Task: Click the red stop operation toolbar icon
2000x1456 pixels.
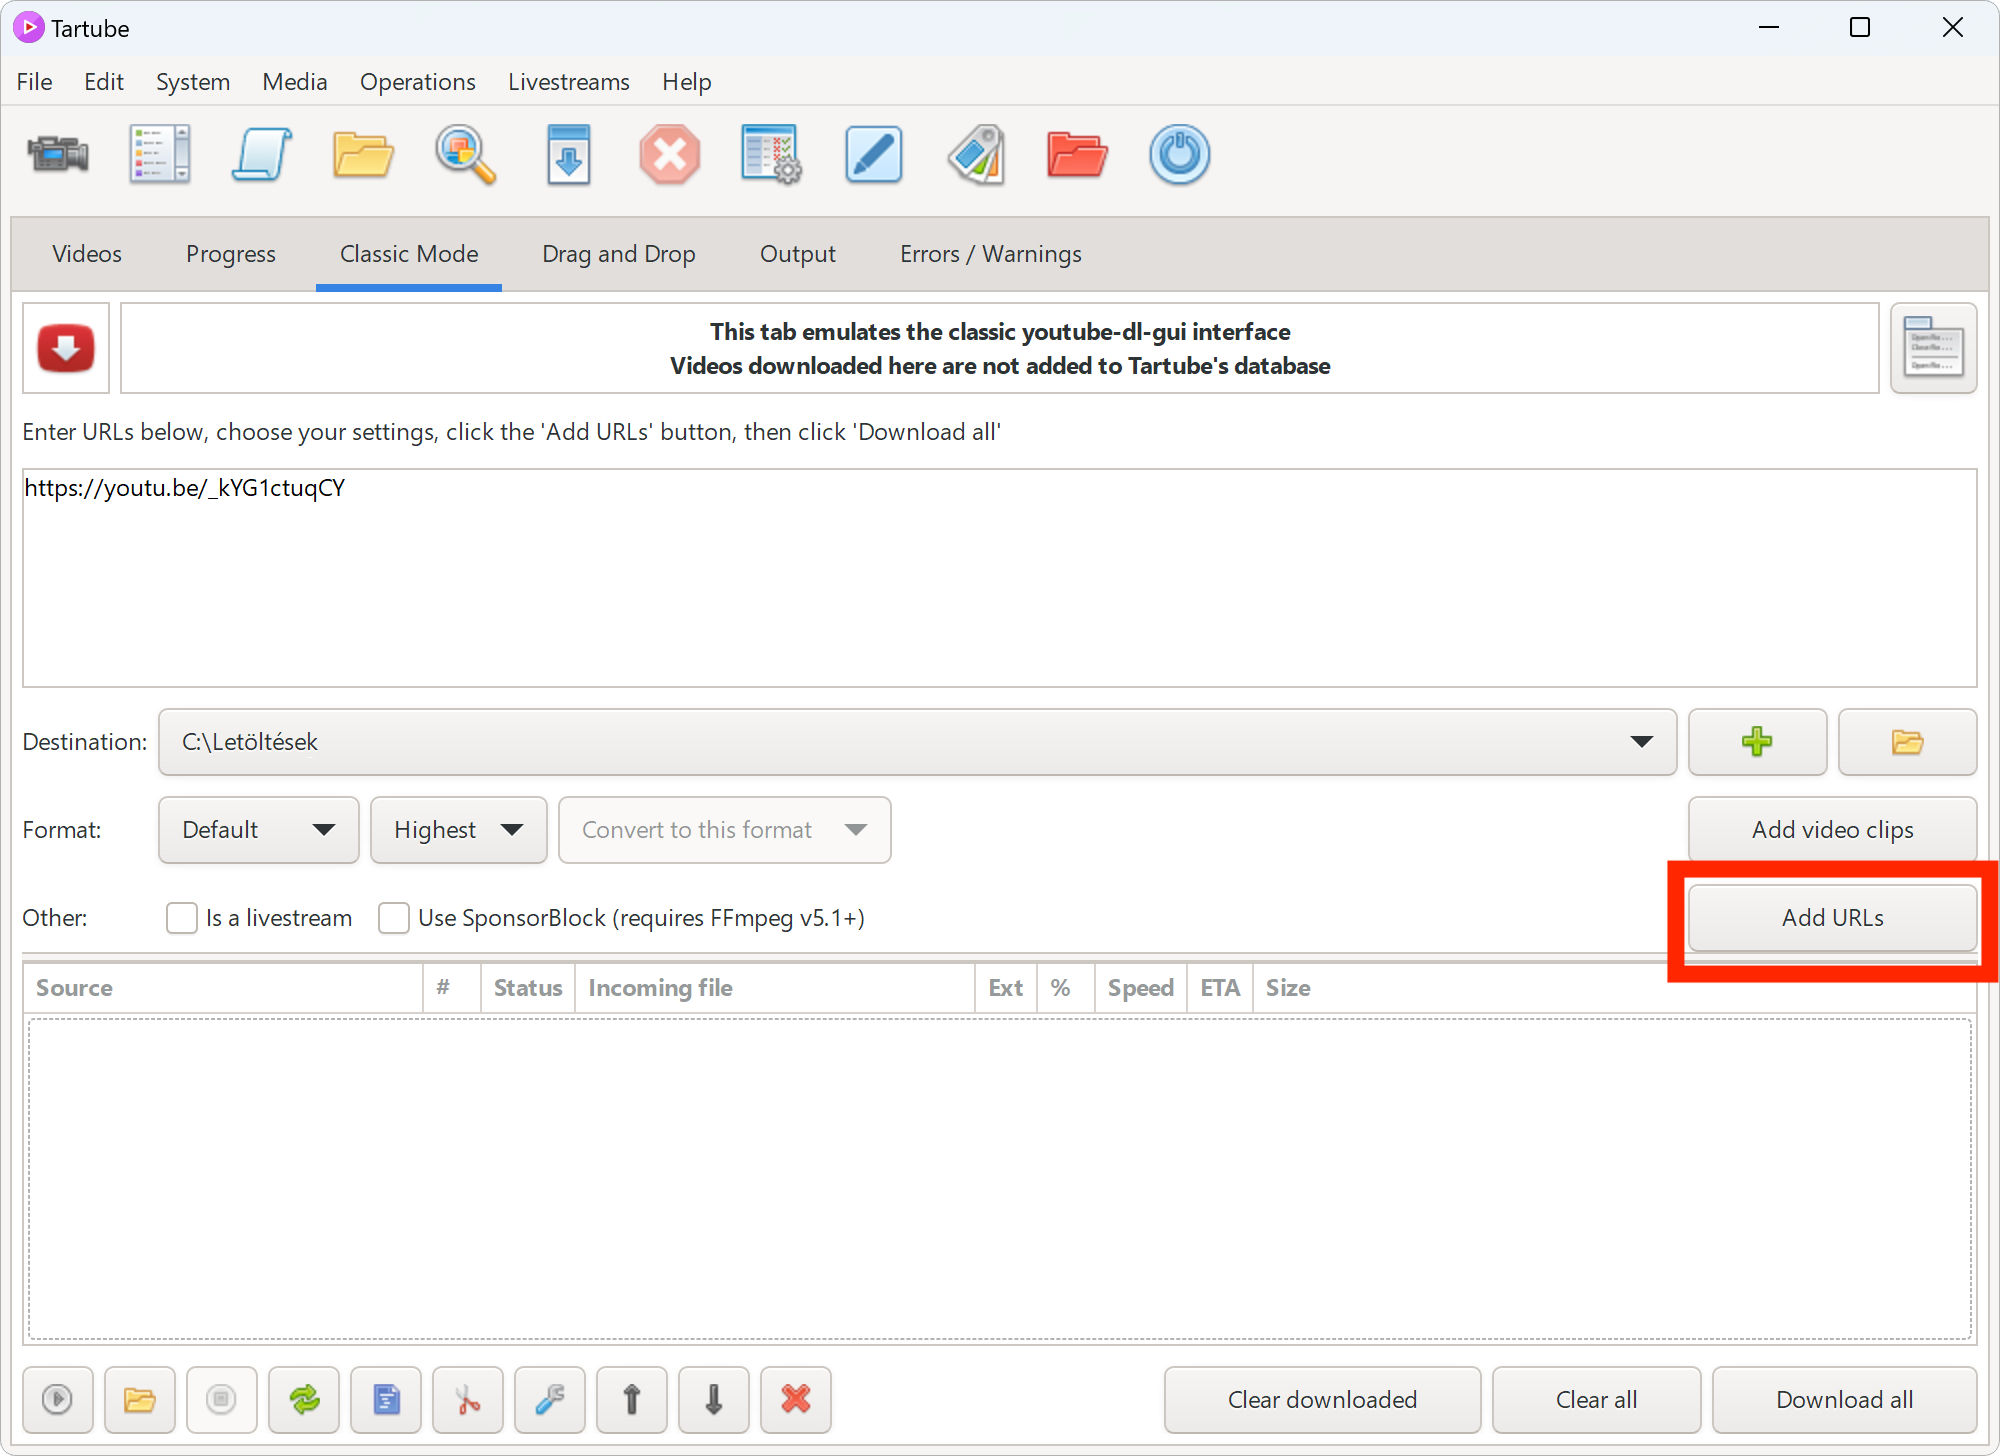Action: [x=670, y=155]
